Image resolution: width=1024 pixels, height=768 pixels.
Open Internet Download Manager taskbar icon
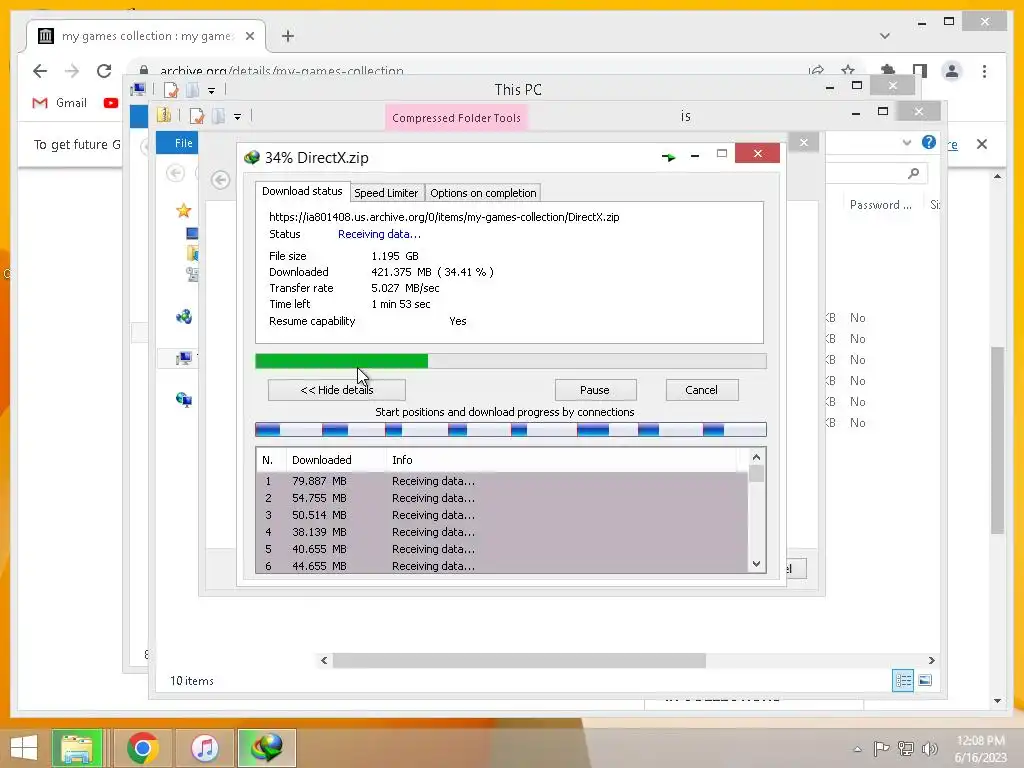[x=266, y=748]
